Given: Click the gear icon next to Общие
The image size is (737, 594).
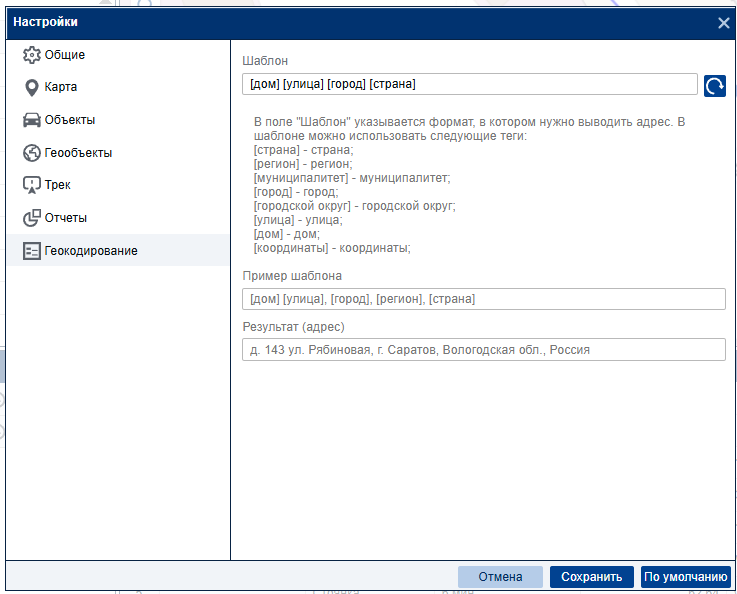Looking at the screenshot, I should (31, 55).
